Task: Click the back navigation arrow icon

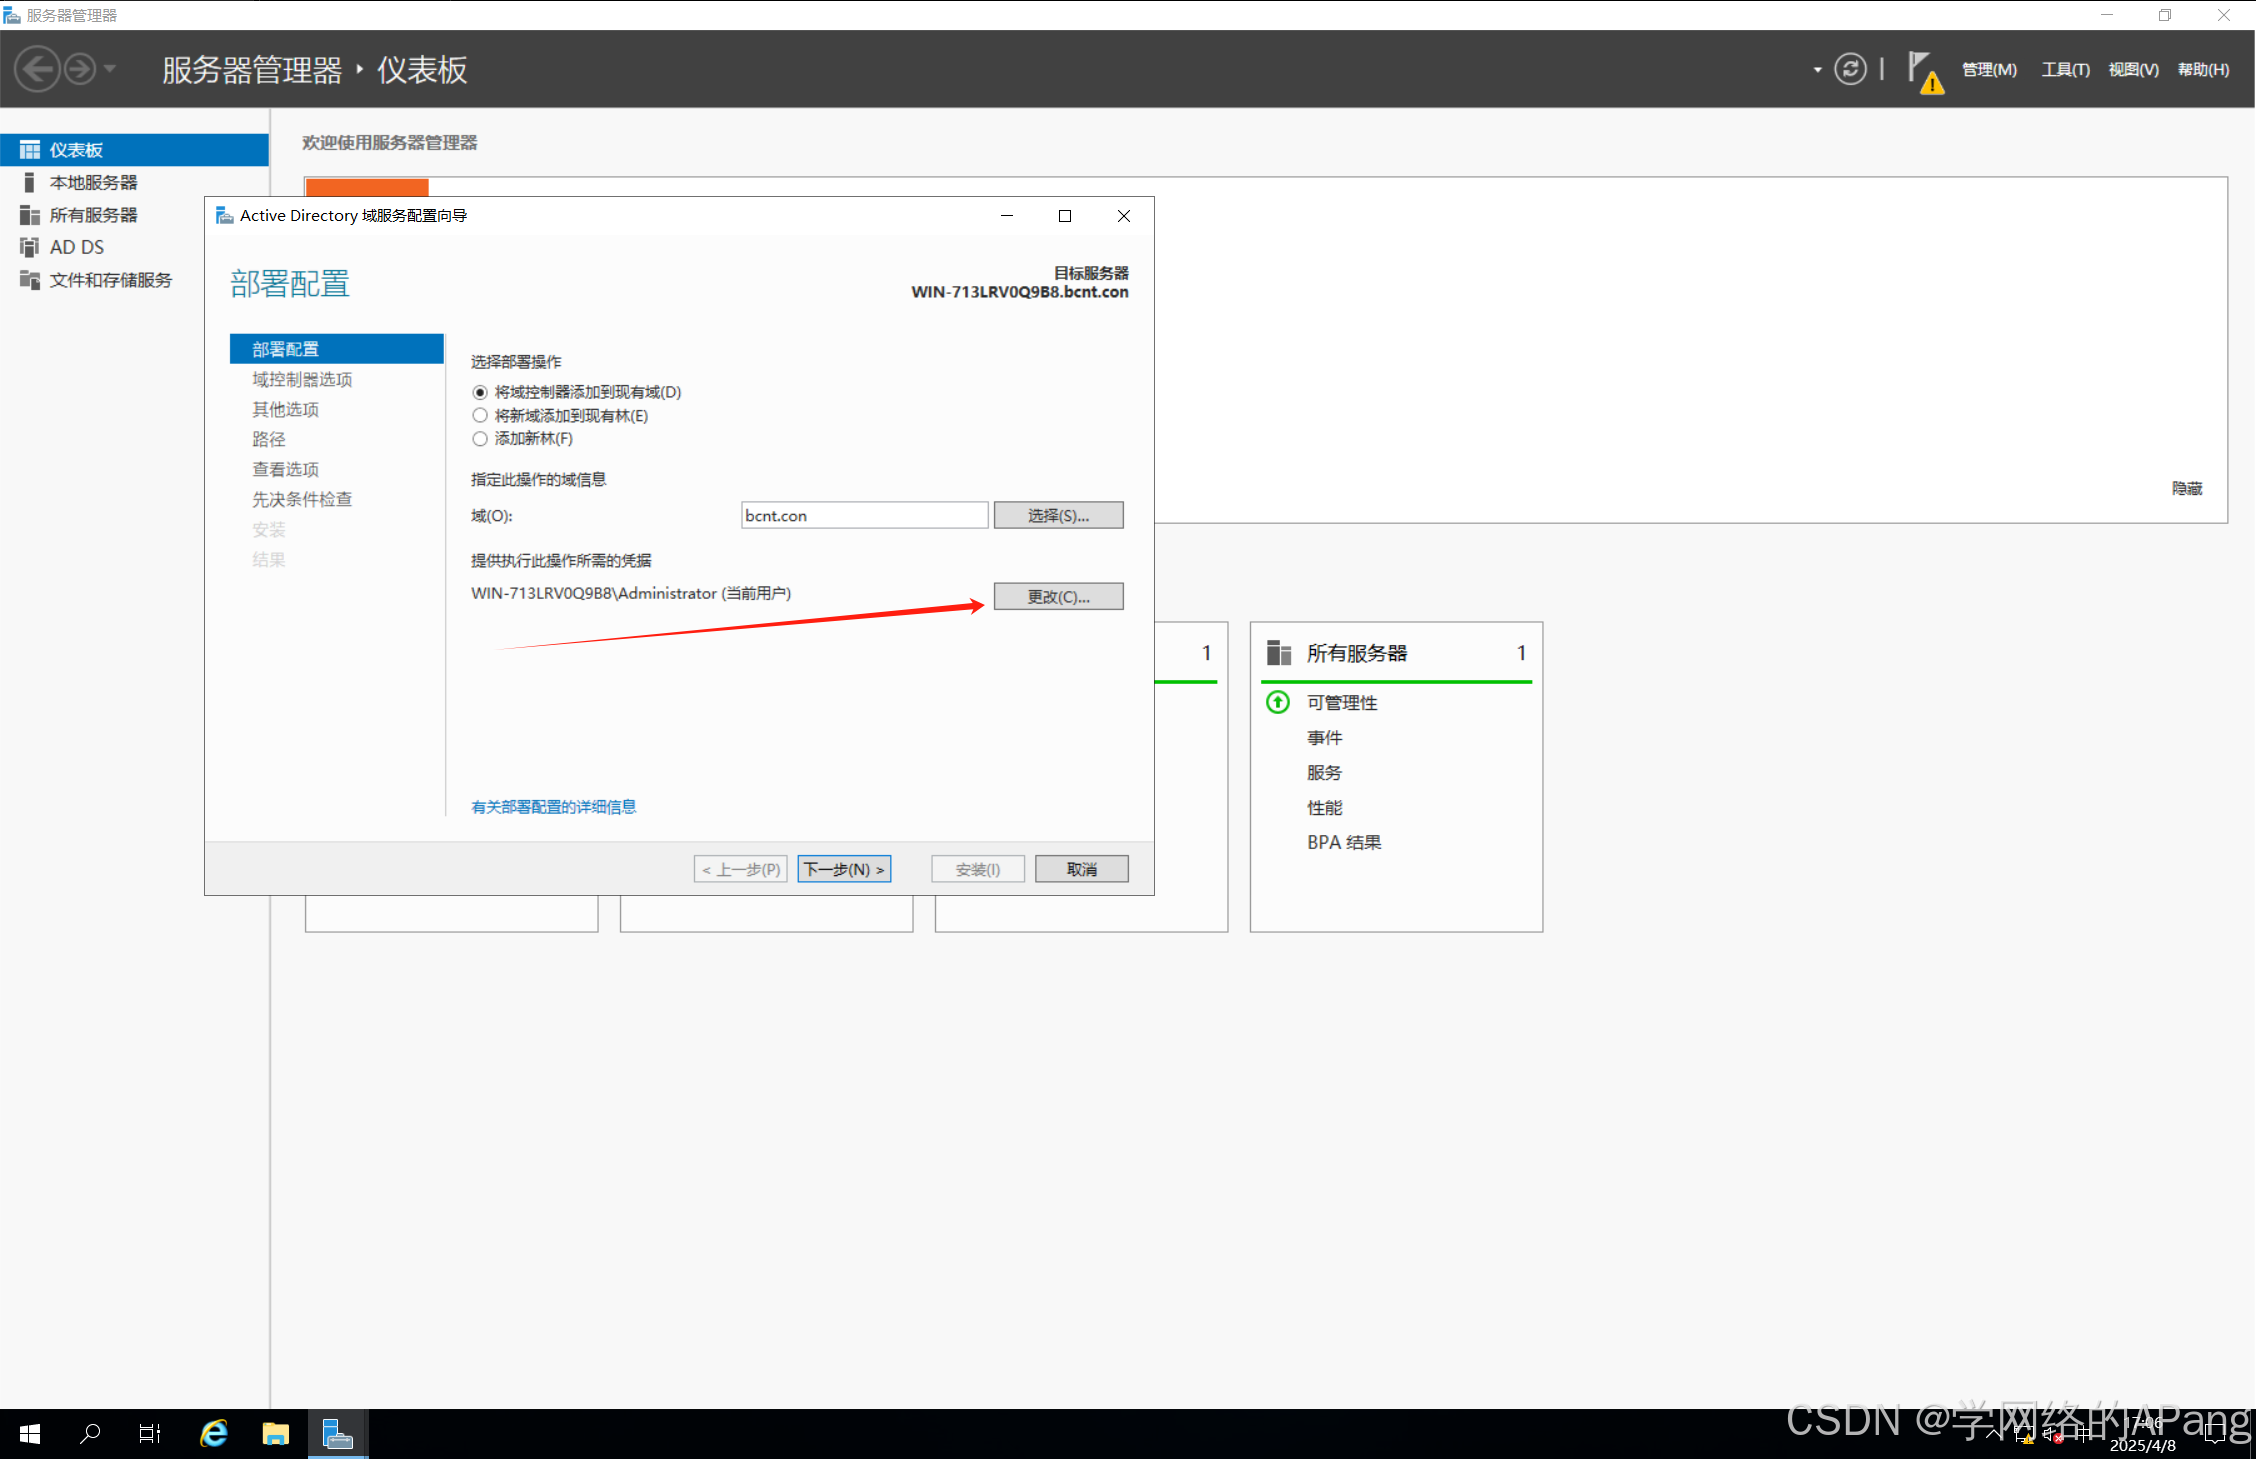Action: 38,69
